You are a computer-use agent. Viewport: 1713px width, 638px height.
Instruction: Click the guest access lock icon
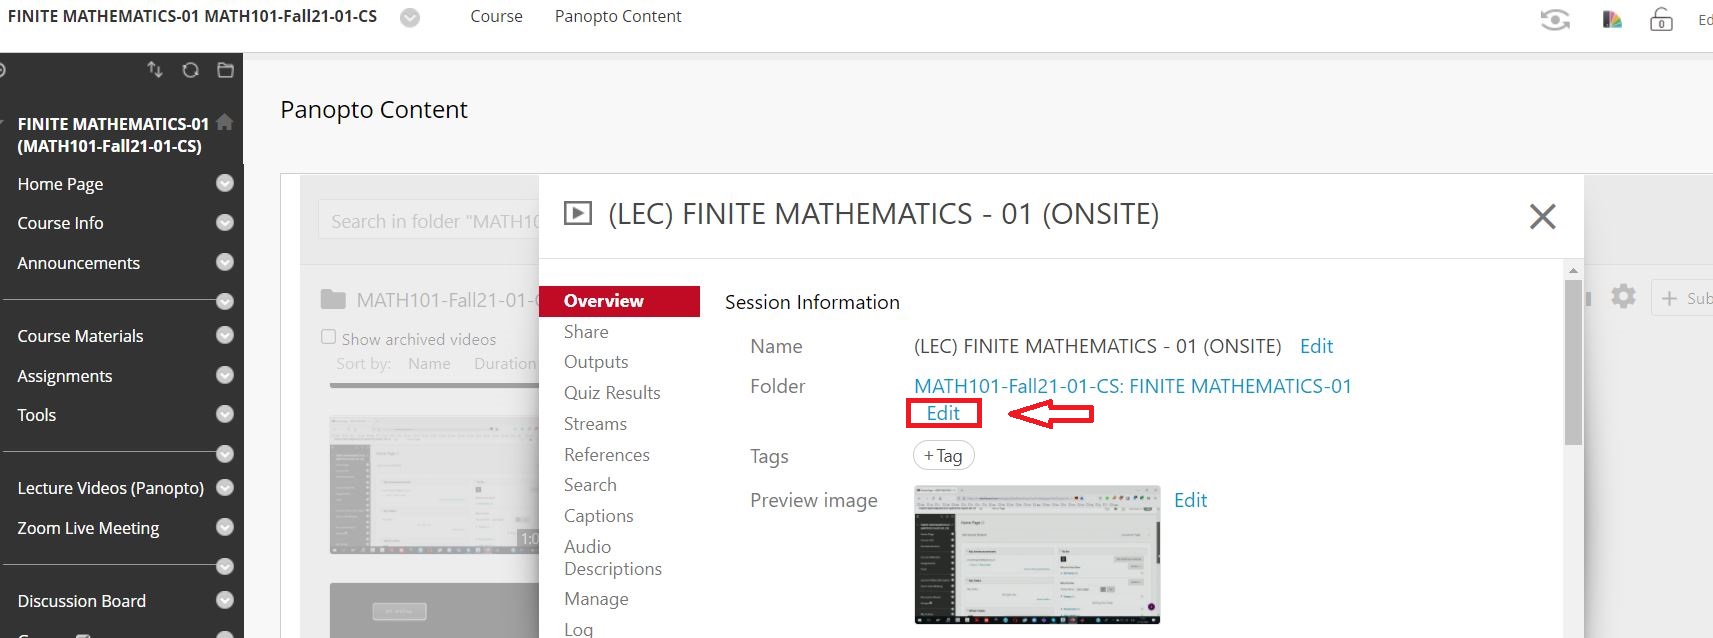point(1661,19)
